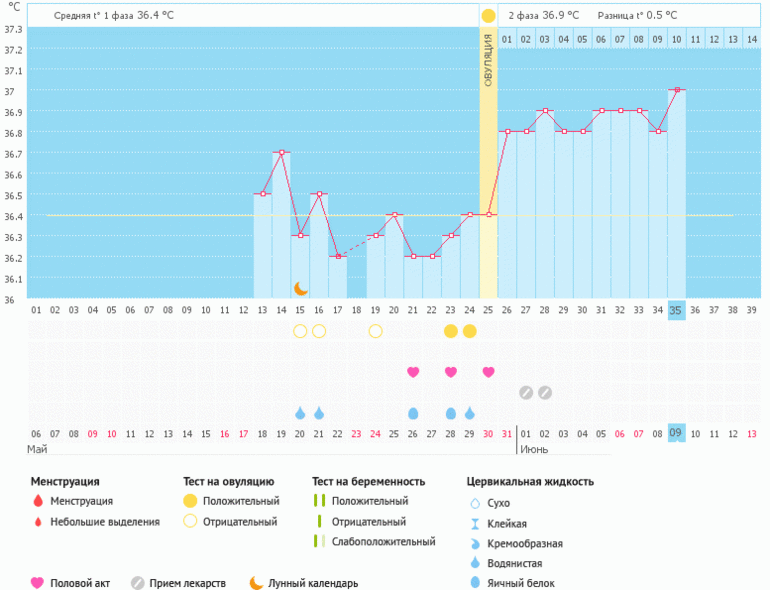Screen dimensions: 770x590
Task: Select the highlighted cycle day 35 cell
Action: tap(676, 310)
